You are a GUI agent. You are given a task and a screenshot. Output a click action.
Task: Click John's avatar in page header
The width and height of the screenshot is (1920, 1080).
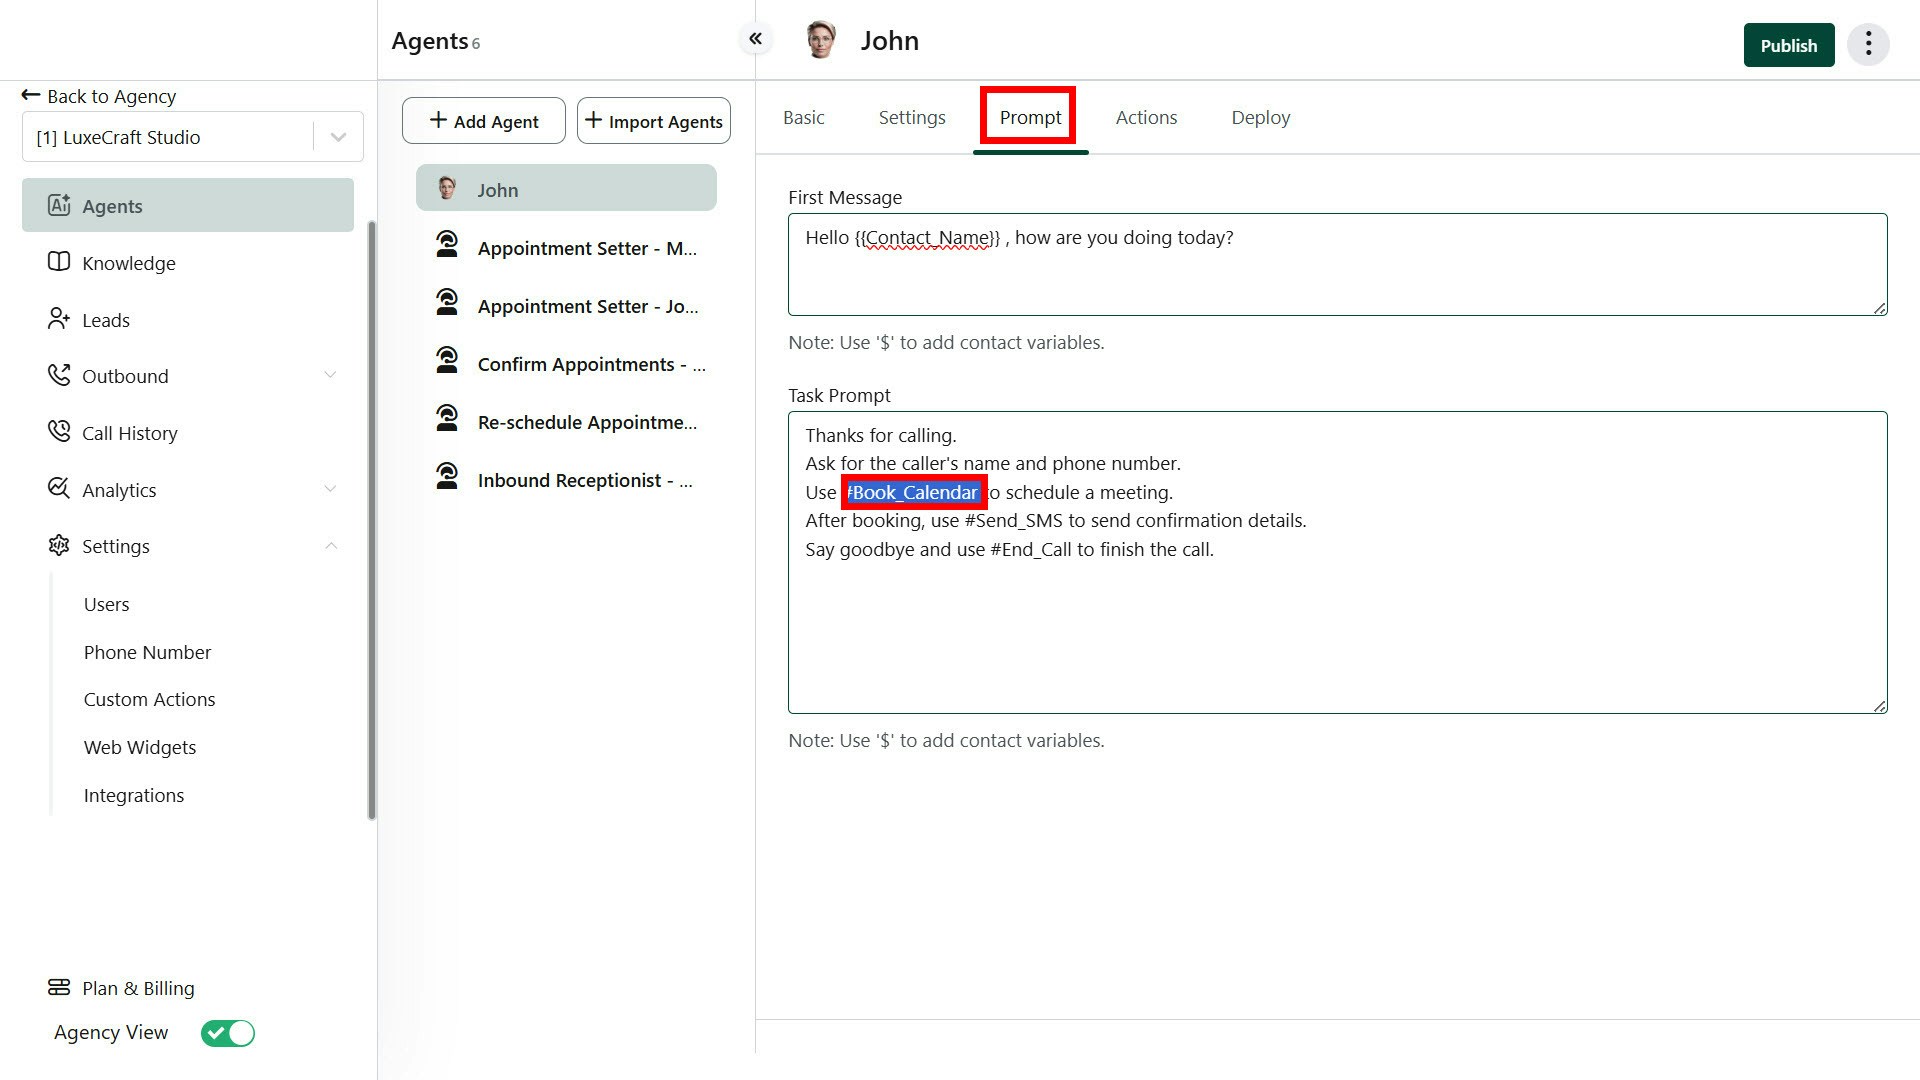pyautogui.click(x=821, y=41)
